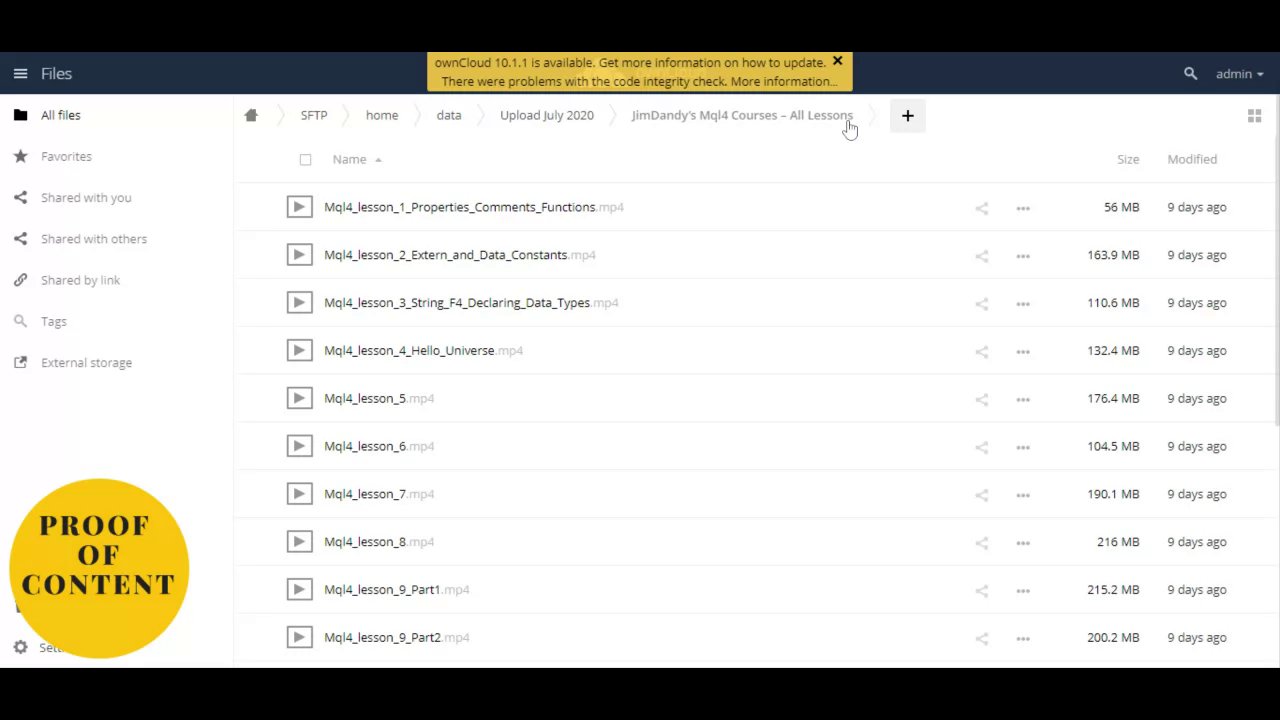
Task: Open more actions for Mql4_lesson_2 file
Action: 1023,256
